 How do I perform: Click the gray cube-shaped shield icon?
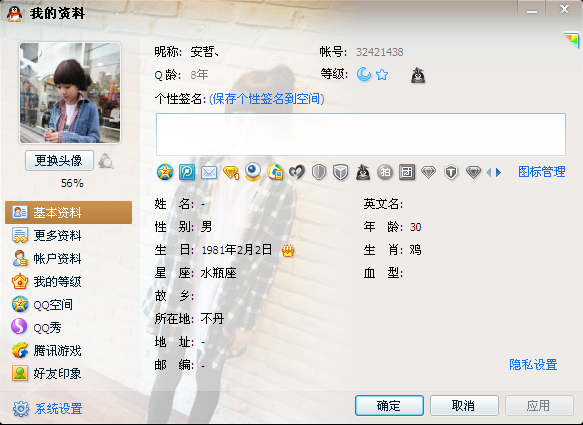coord(341,173)
